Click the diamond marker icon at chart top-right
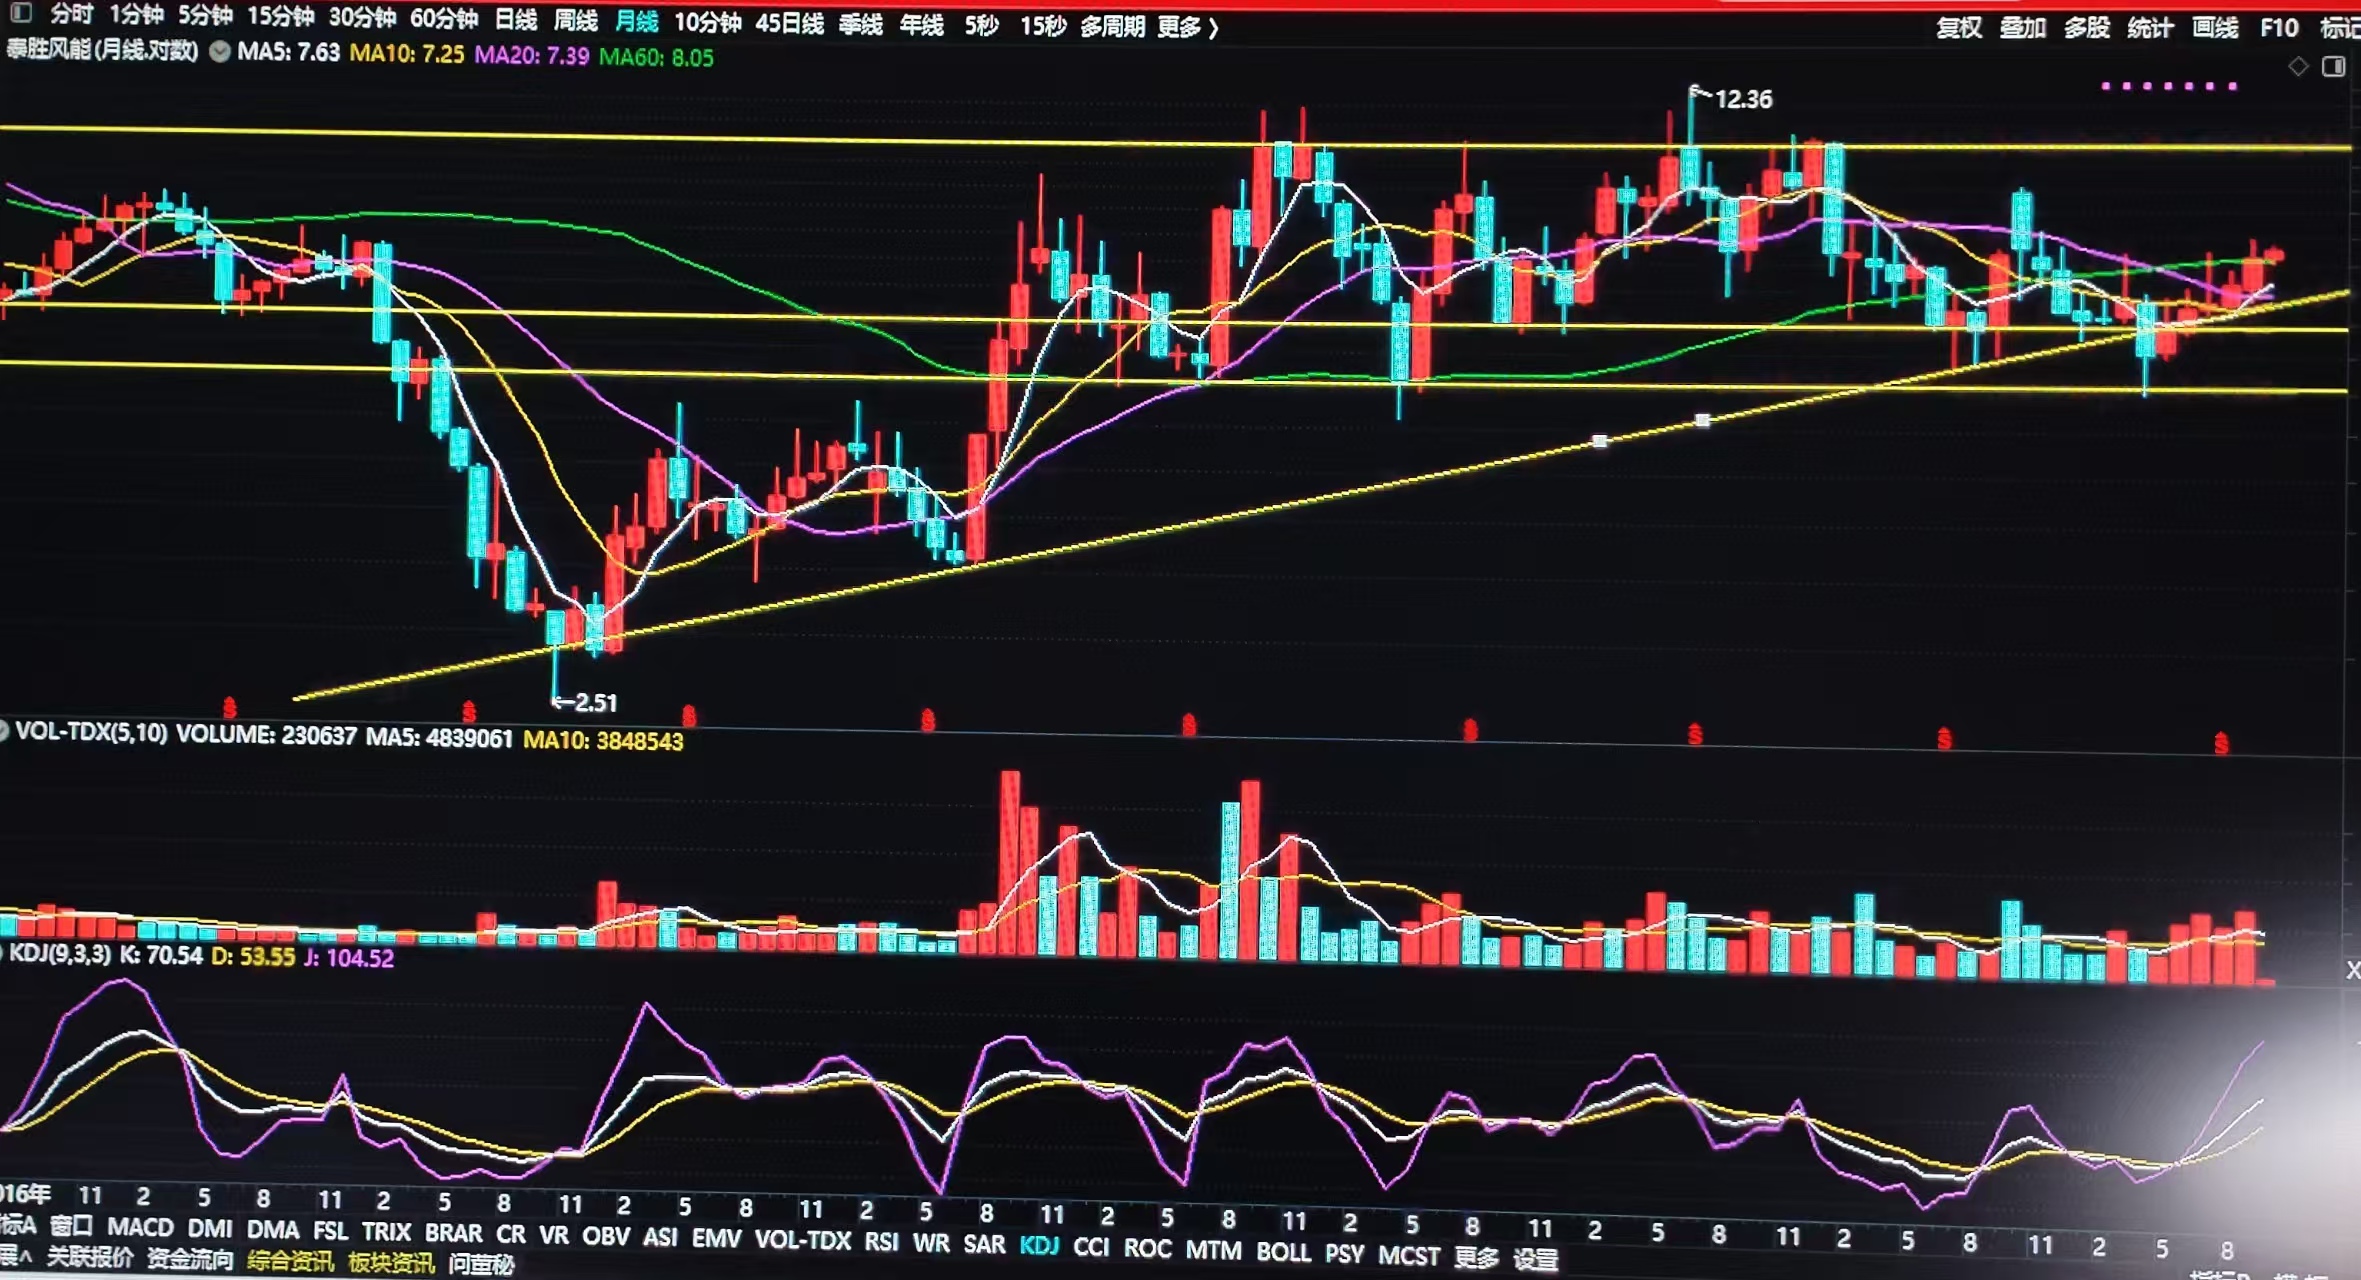2361x1280 pixels. 2298,66
